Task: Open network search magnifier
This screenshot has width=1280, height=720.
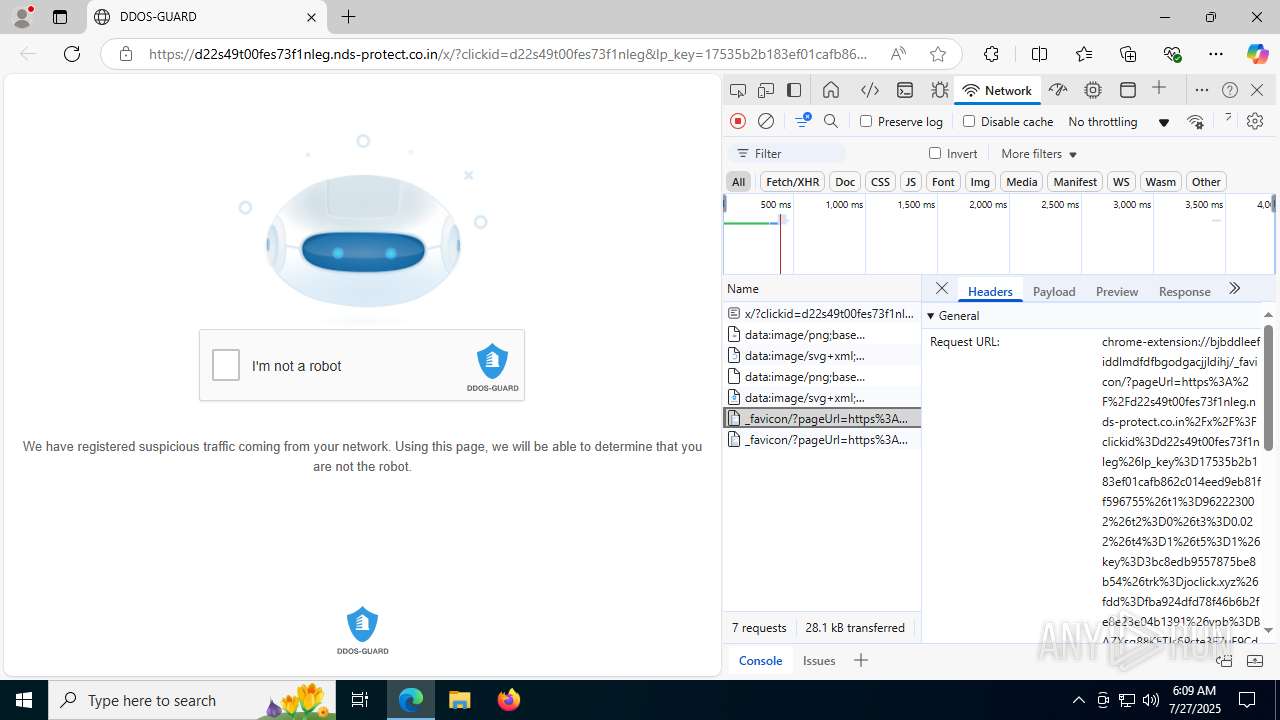Action: [831, 121]
